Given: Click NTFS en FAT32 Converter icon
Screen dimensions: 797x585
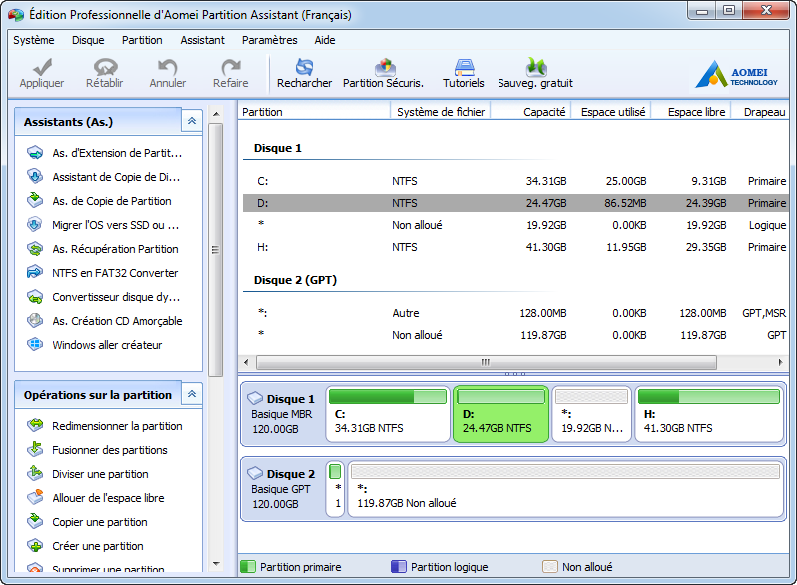Looking at the screenshot, I should (35, 272).
